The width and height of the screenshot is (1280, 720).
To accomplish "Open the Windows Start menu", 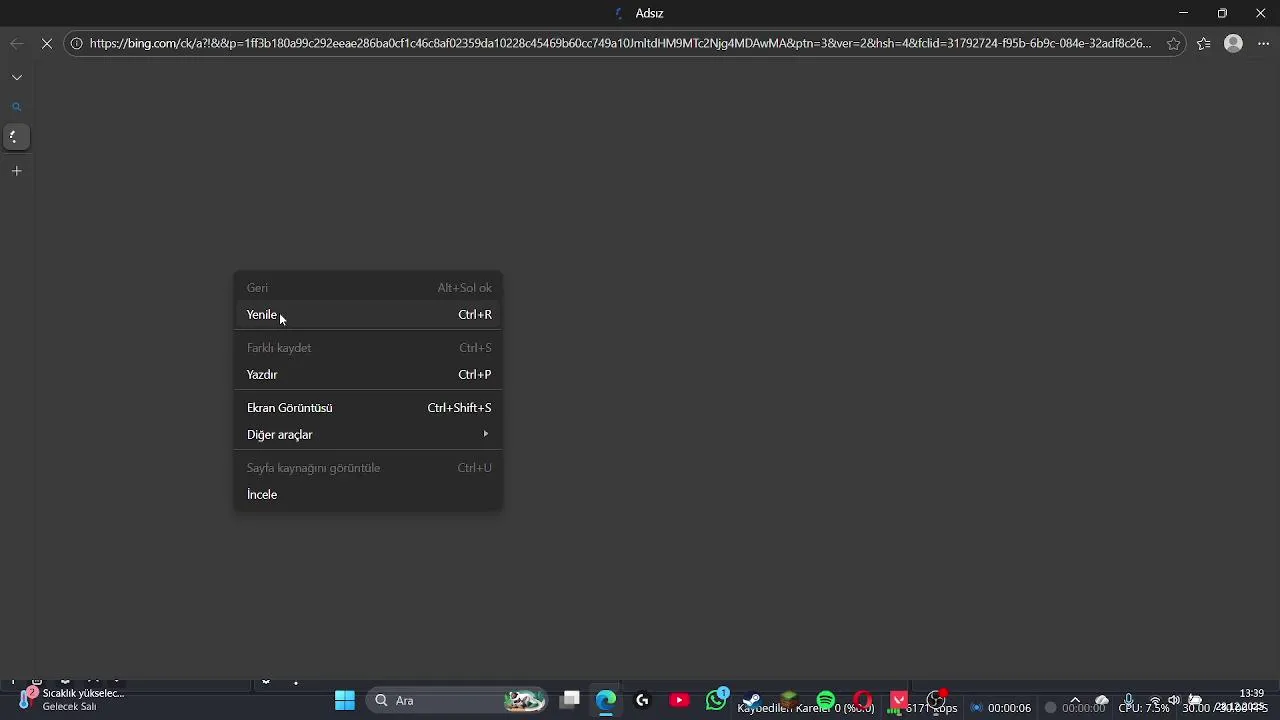I will click(345, 700).
